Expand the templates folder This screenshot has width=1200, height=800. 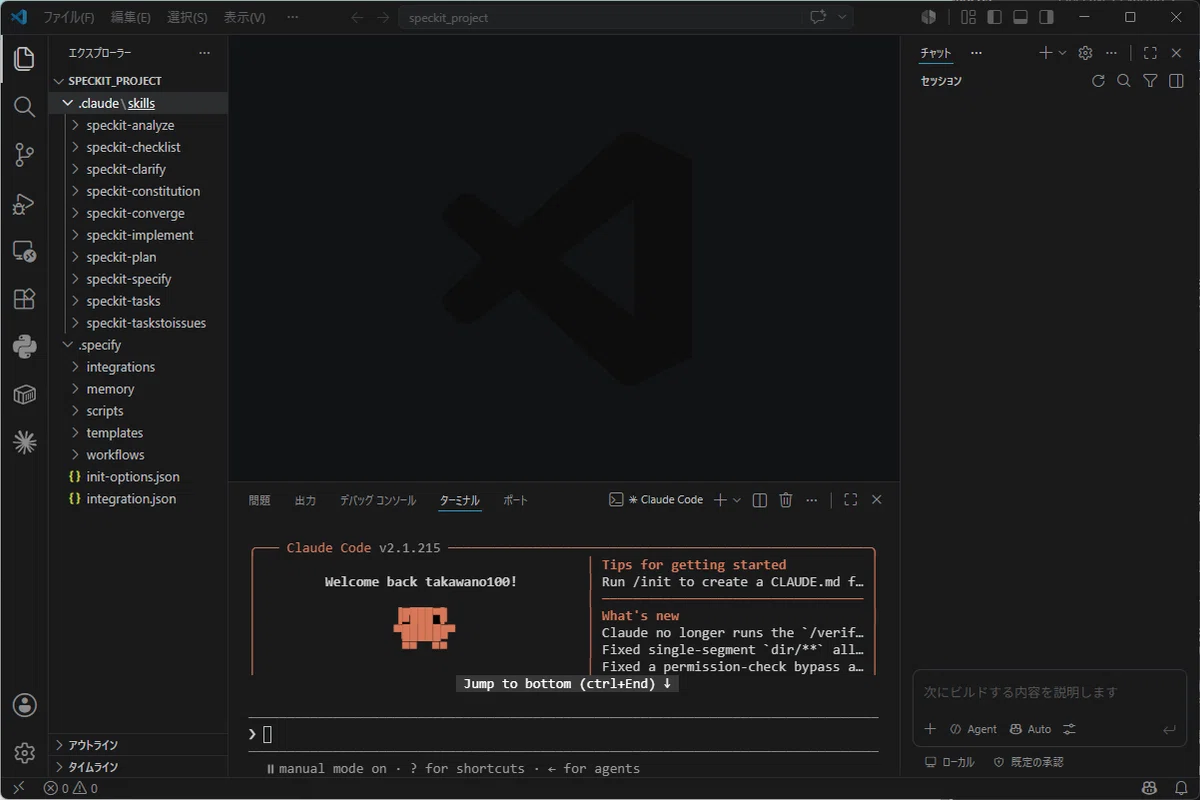pos(138,433)
